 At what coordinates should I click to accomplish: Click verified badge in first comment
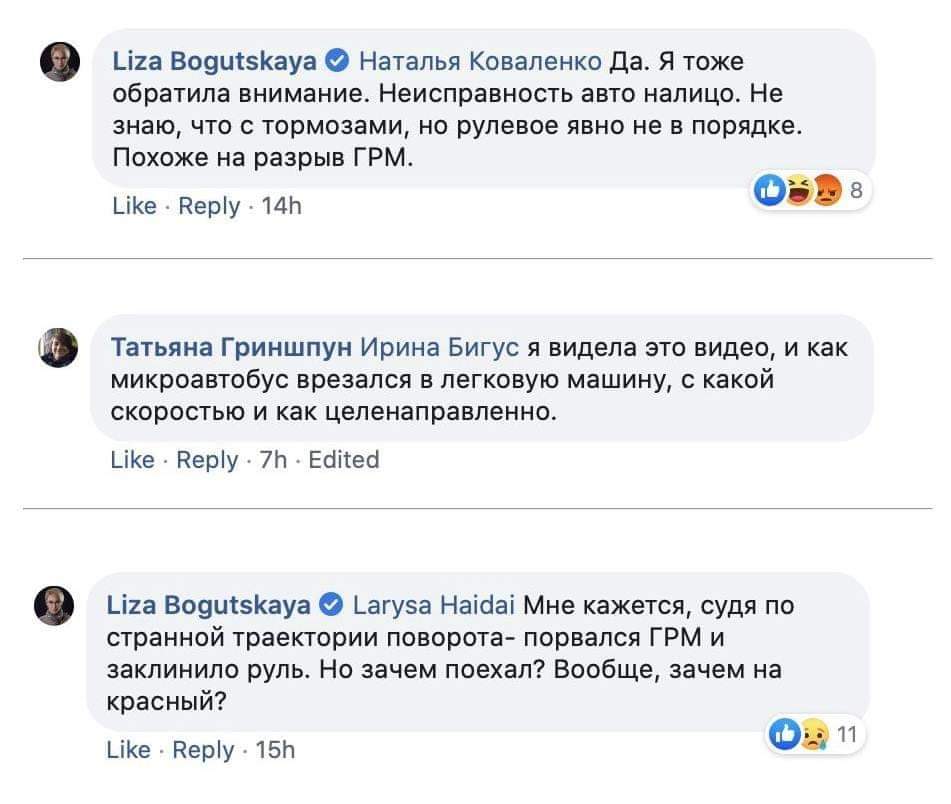pyautogui.click(x=338, y=62)
